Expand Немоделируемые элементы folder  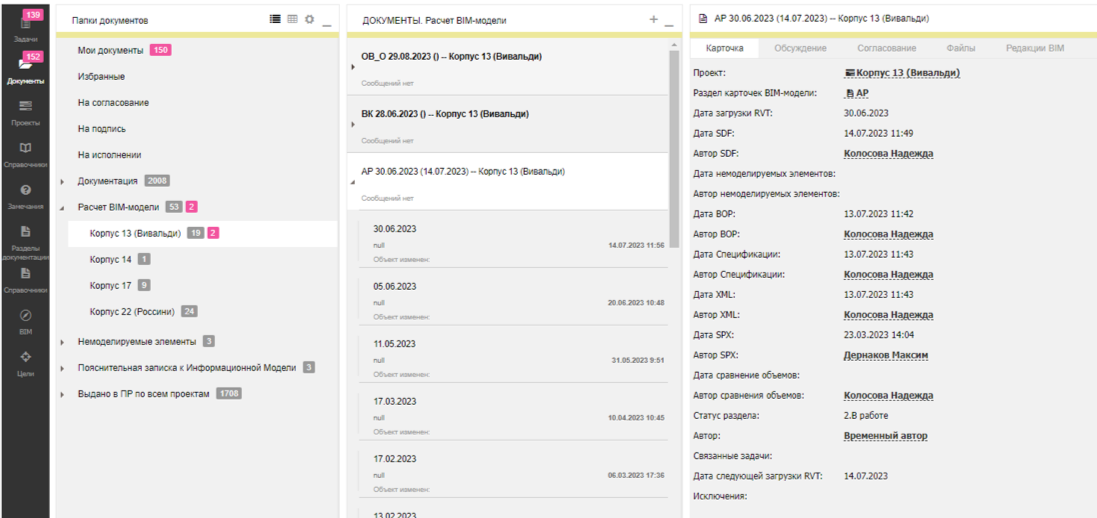click(62, 342)
